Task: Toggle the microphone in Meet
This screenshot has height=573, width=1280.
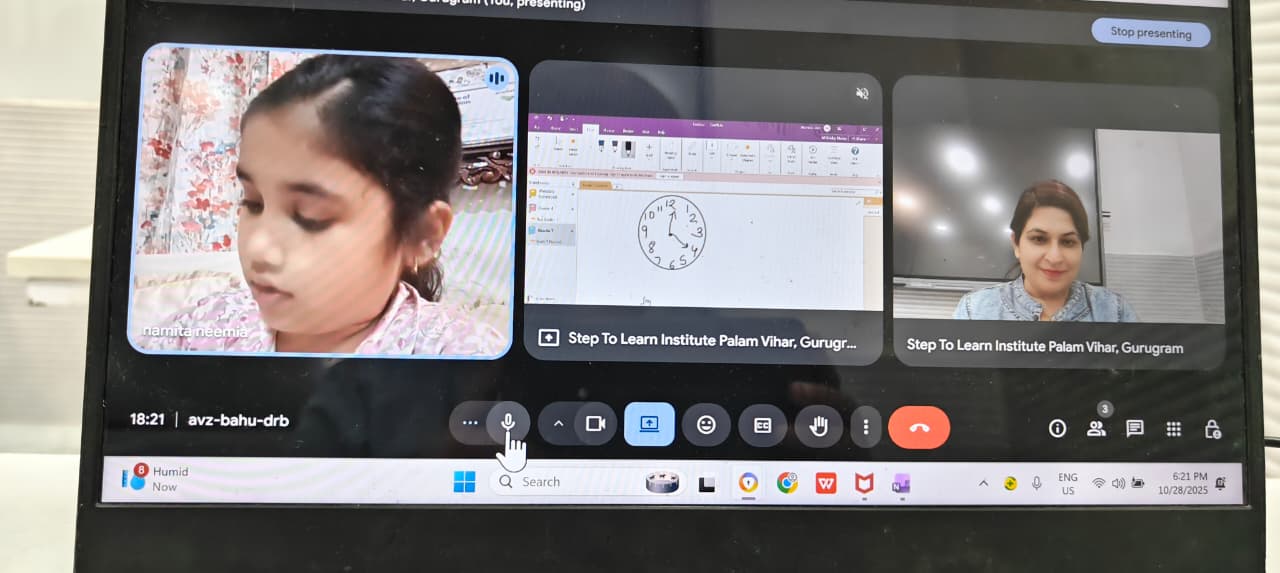Action: [x=508, y=423]
